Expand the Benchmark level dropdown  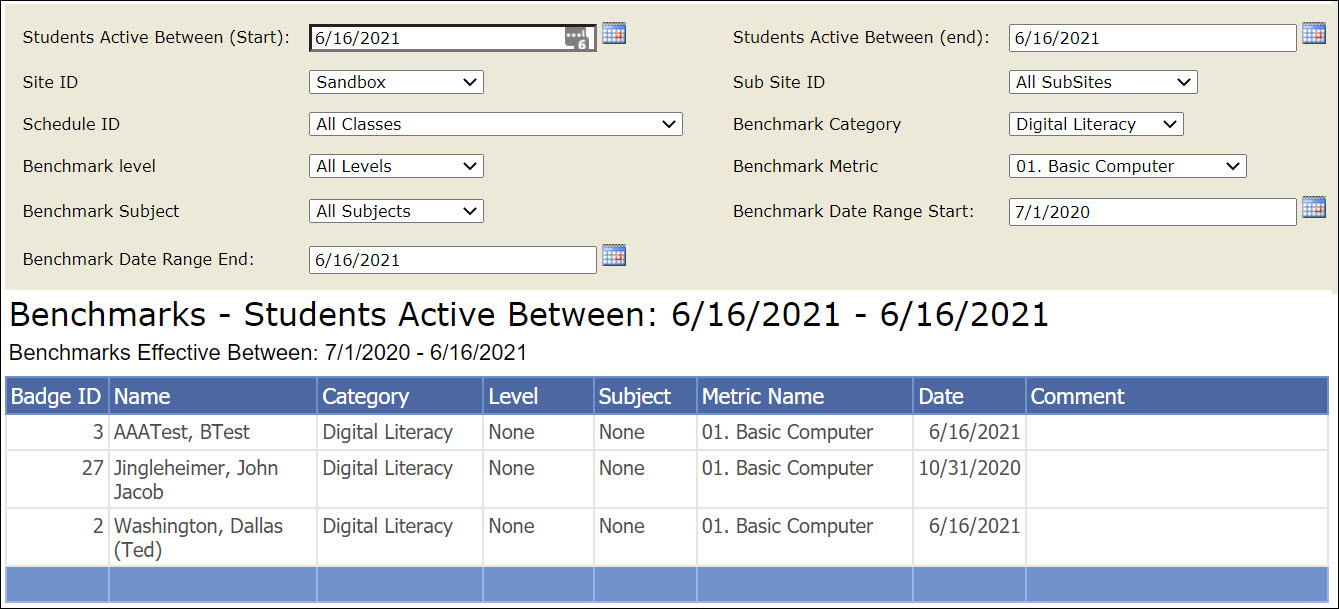(395, 165)
